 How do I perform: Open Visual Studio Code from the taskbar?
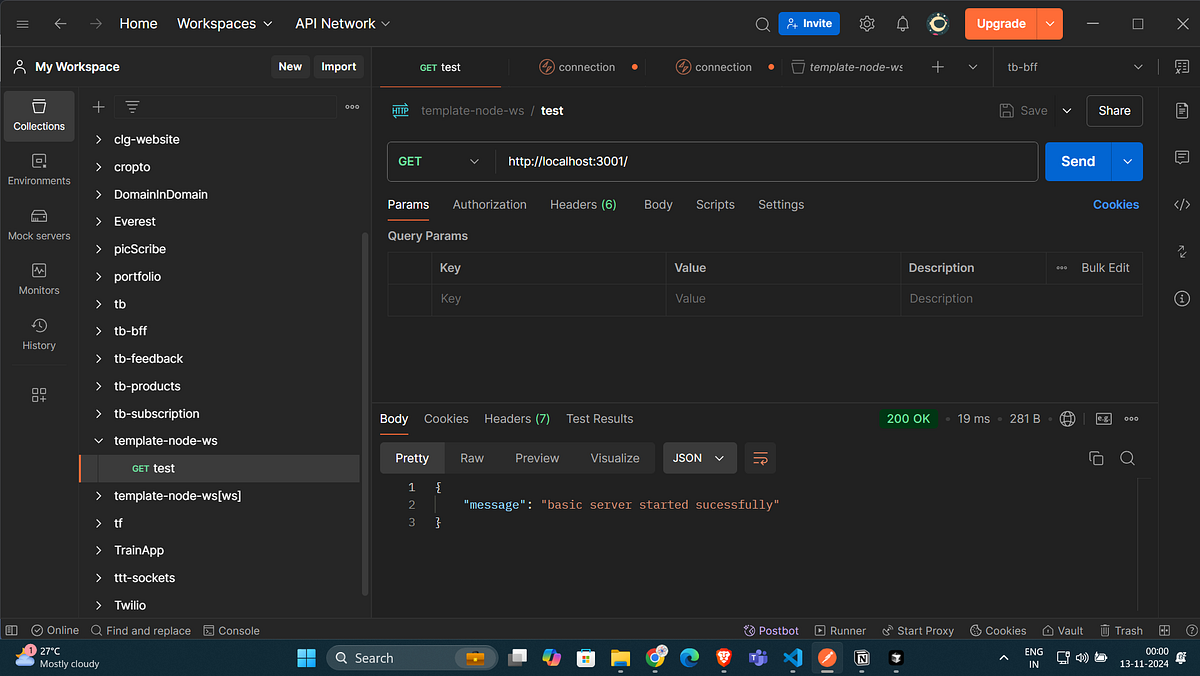click(x=793, y=657)
